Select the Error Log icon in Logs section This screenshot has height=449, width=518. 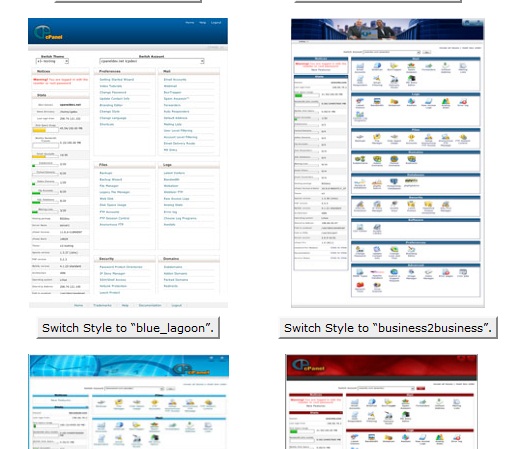click(x=463, y=102)
